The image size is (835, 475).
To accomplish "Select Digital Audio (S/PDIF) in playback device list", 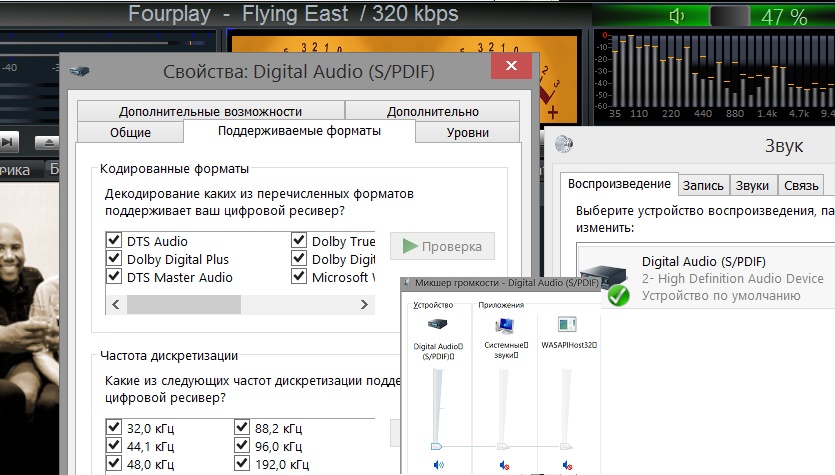I will 705,278.
